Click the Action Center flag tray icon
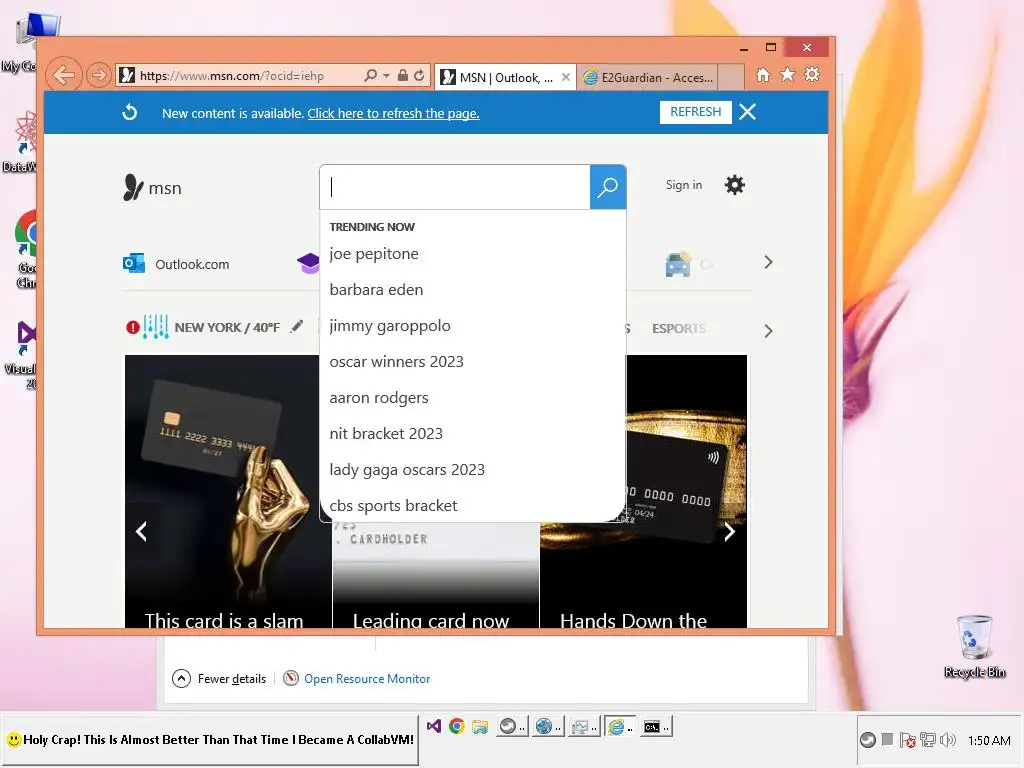 [x=907, y=740]
